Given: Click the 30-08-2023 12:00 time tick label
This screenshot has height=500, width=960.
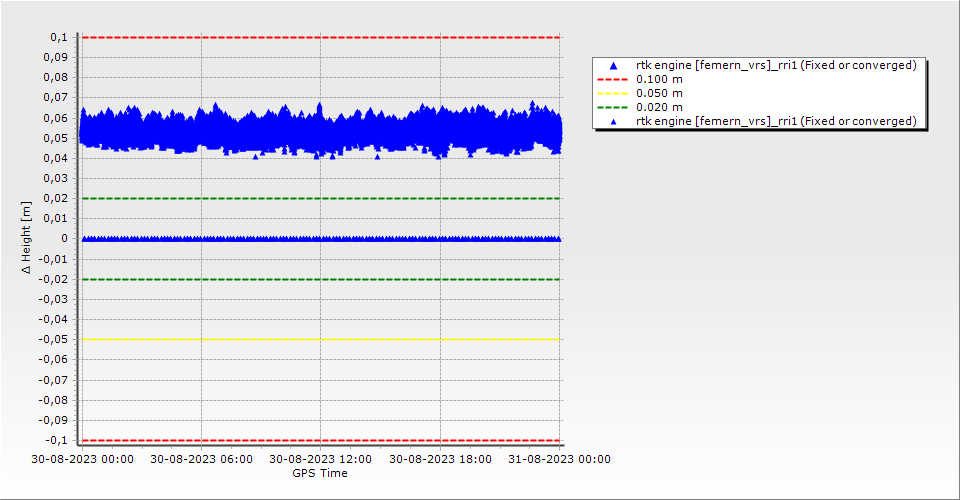Looking at the screenshot, I should pos(320,460).
